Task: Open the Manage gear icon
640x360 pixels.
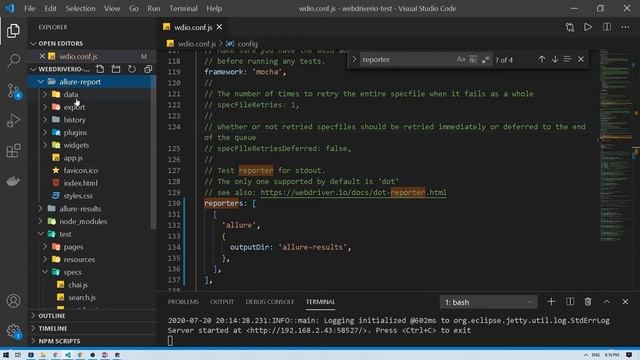Action: point(13,331)
